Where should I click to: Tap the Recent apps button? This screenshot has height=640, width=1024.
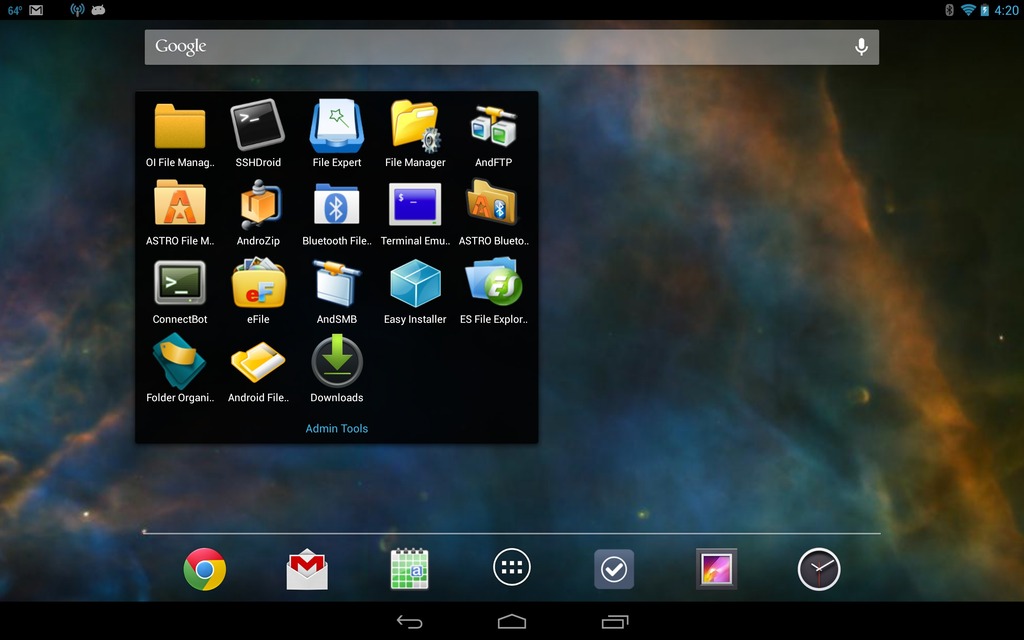pos(615,622)
